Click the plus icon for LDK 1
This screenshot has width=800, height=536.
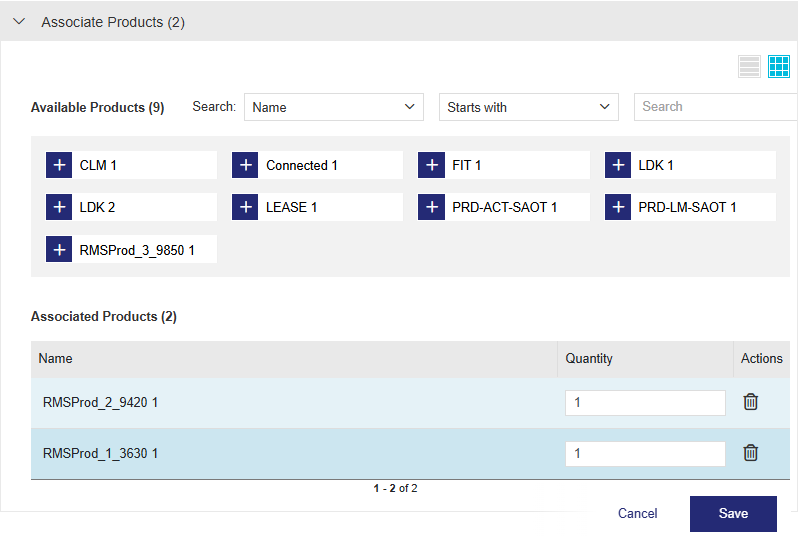[x=618, y=165]
